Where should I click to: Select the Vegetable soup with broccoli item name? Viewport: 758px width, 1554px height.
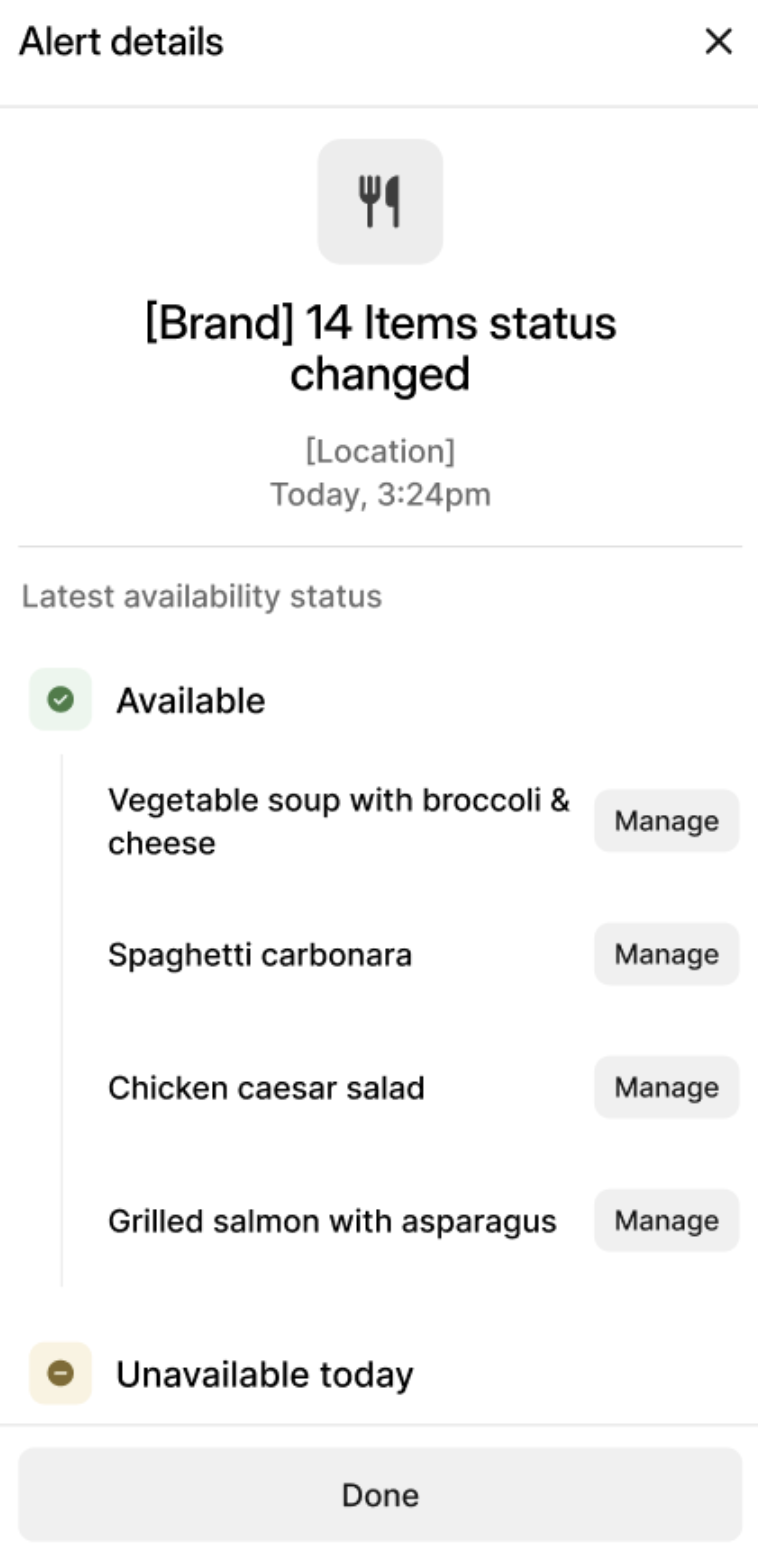coord(338,821)
